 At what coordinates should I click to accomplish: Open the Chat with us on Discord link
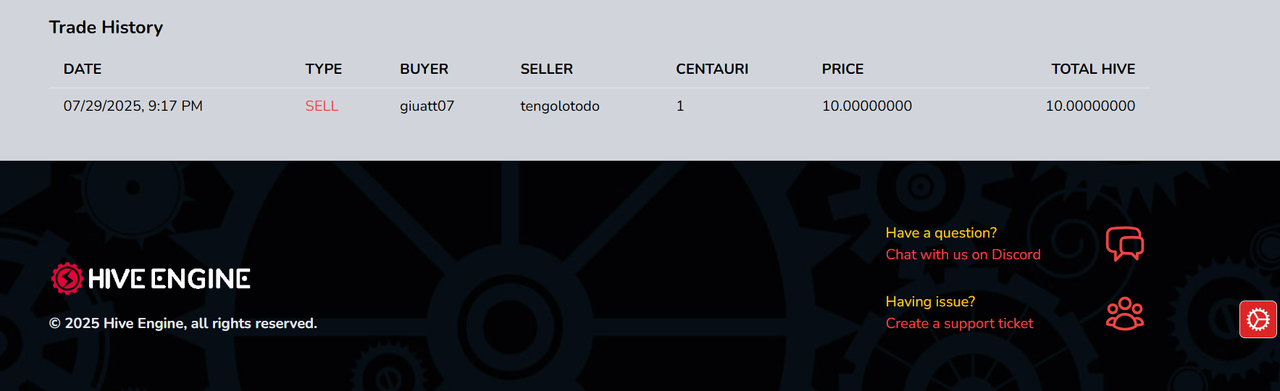coord(963,254)
